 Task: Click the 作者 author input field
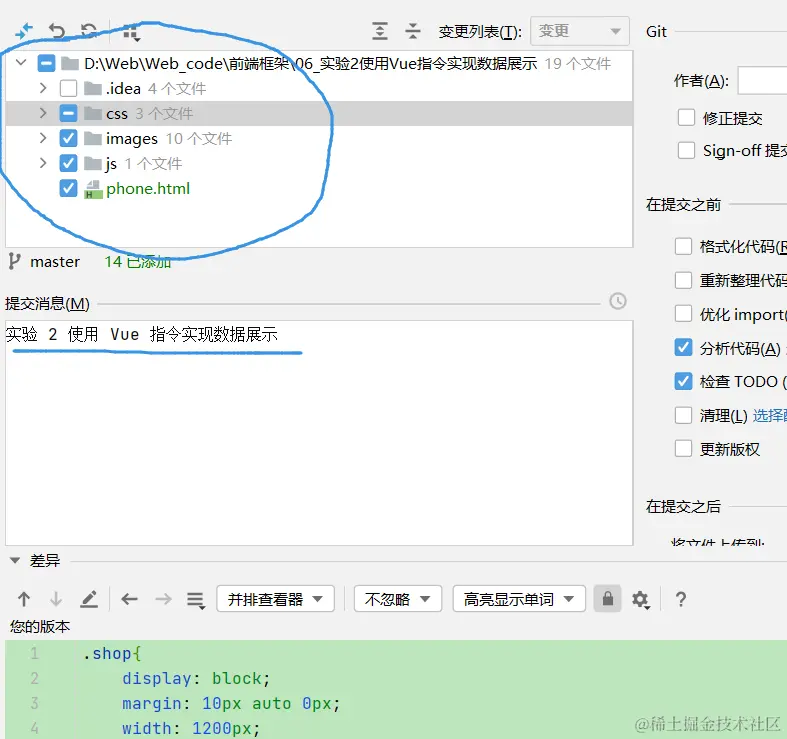coord(762,80)
